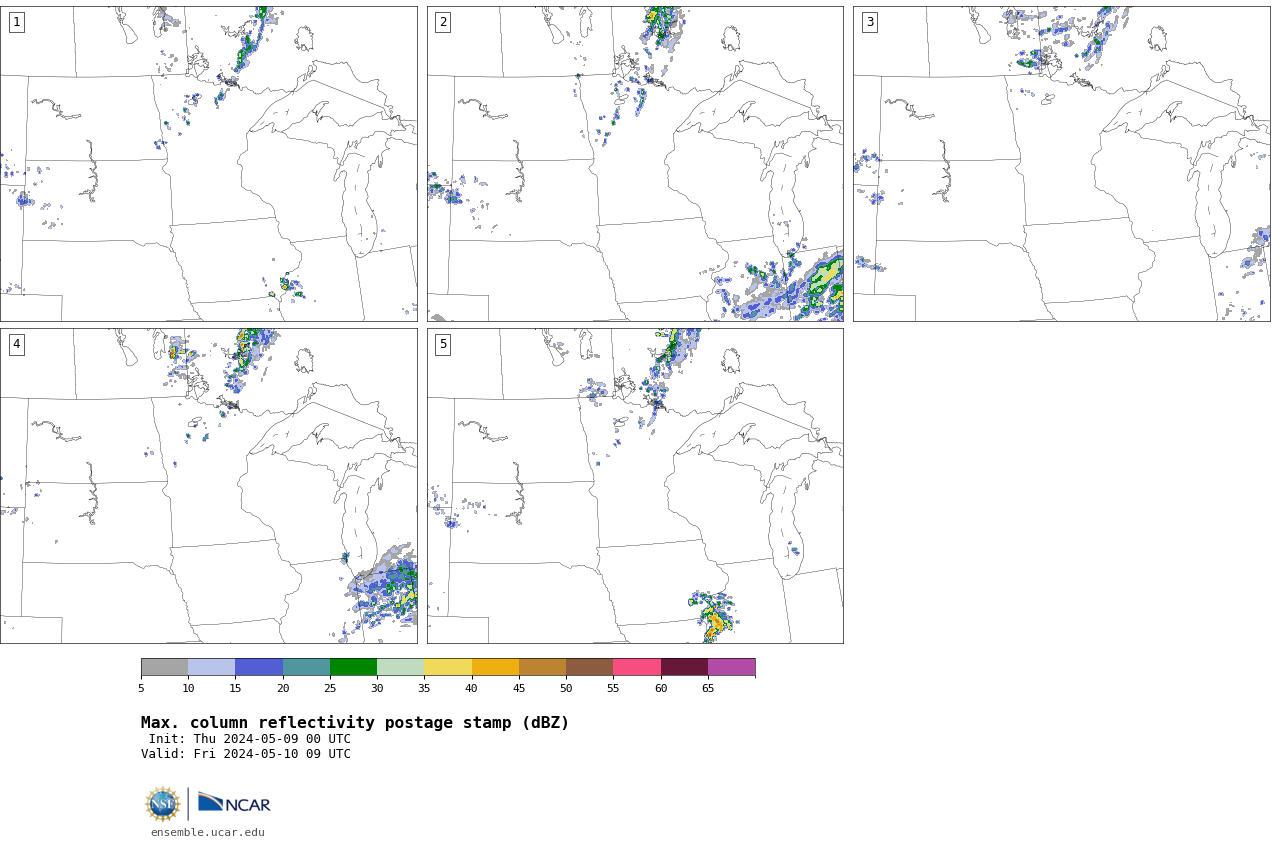
Task: Click the member number 5 label box
Action: (x=443, y=344)
